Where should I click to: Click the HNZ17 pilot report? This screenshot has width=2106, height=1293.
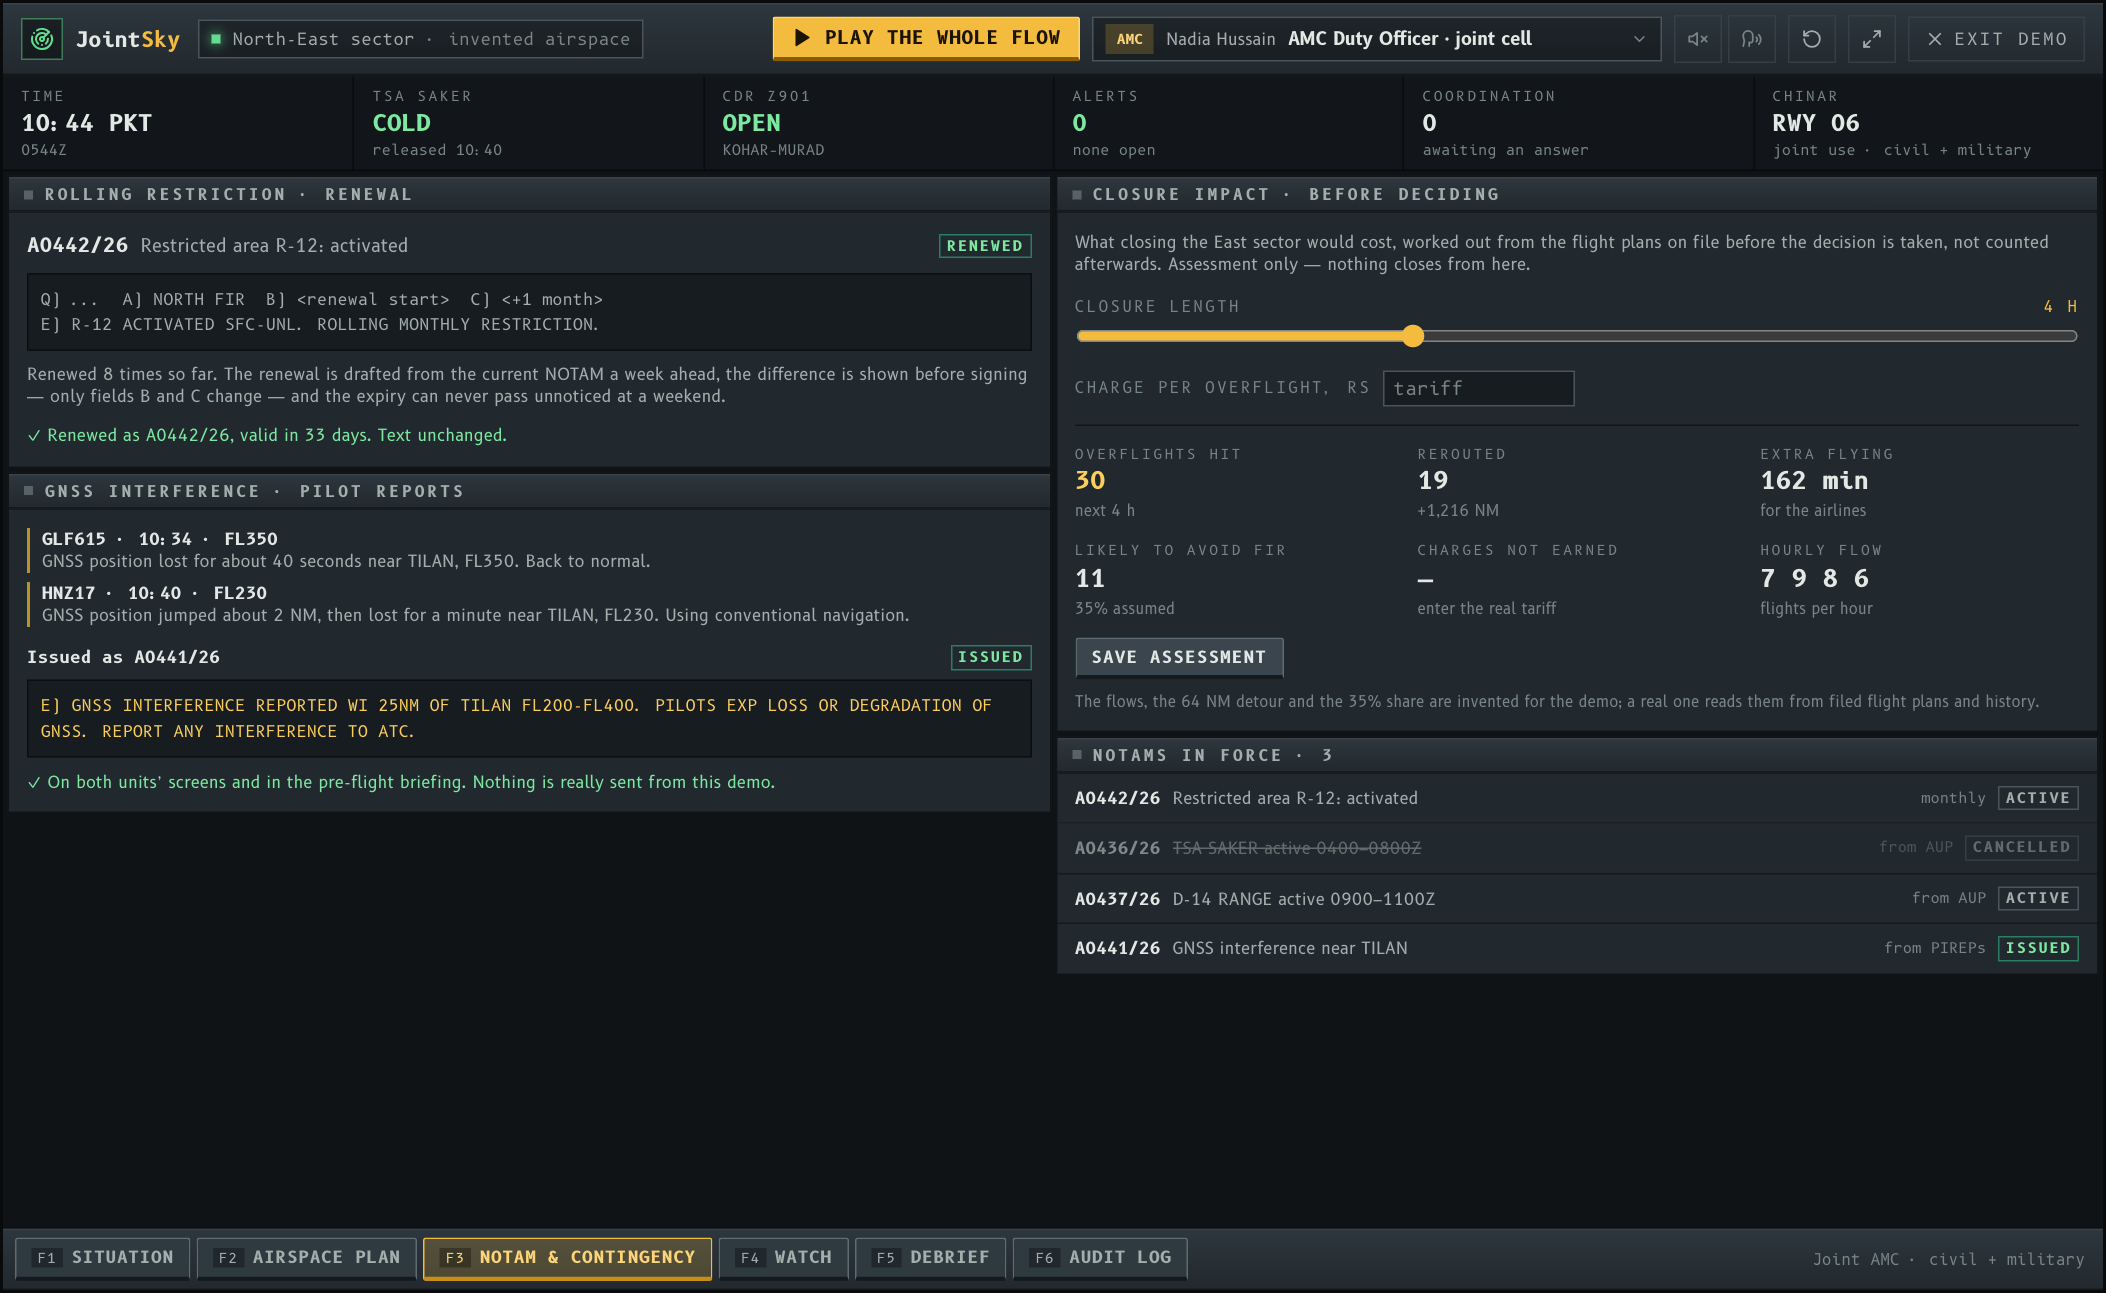coord(530,604)
